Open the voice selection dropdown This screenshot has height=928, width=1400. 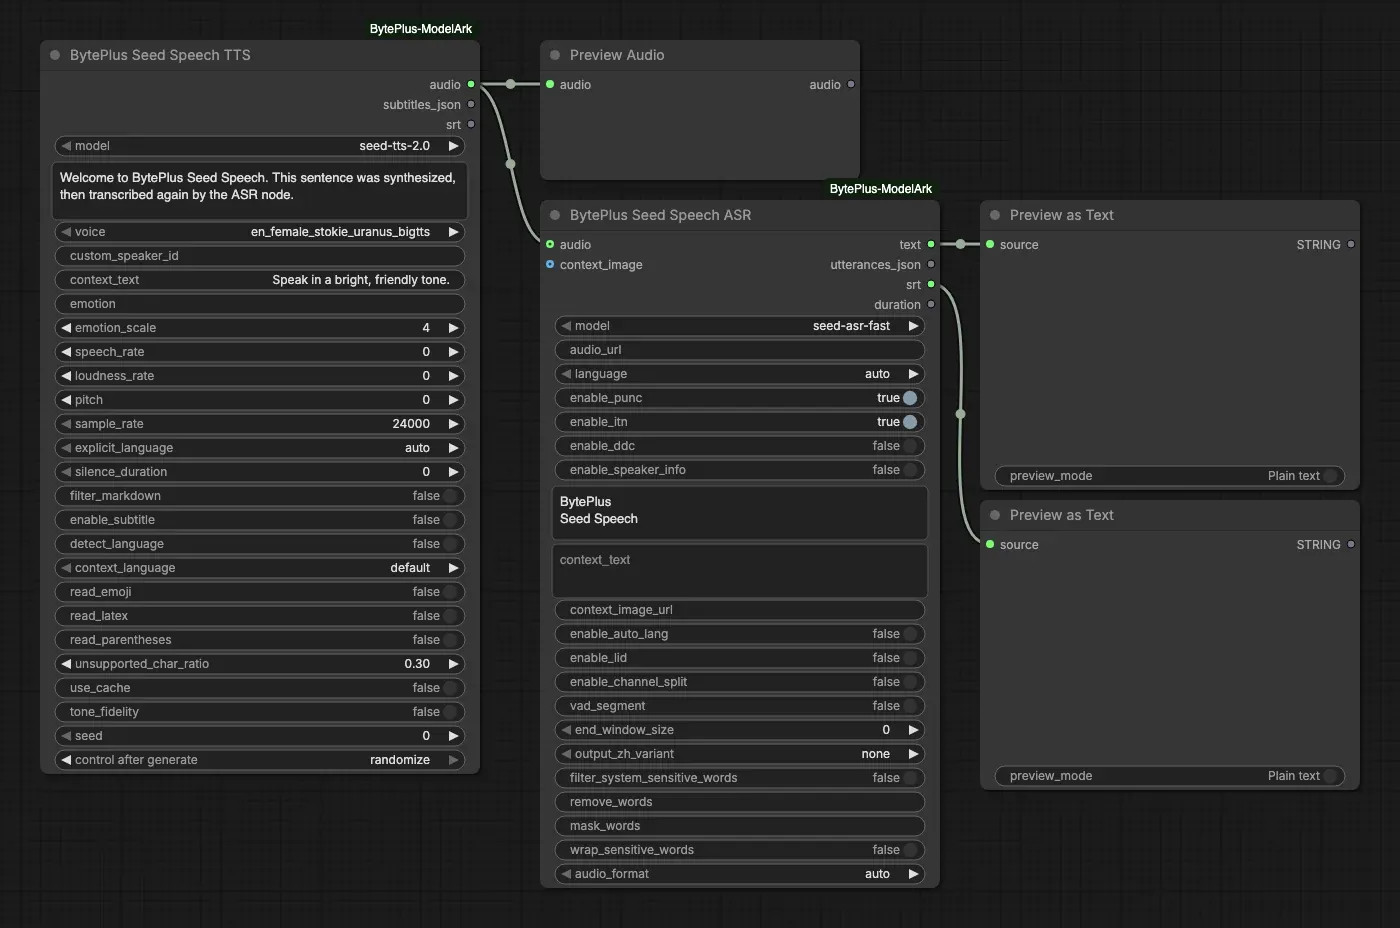pyautogui.click(x=260, y=232)
